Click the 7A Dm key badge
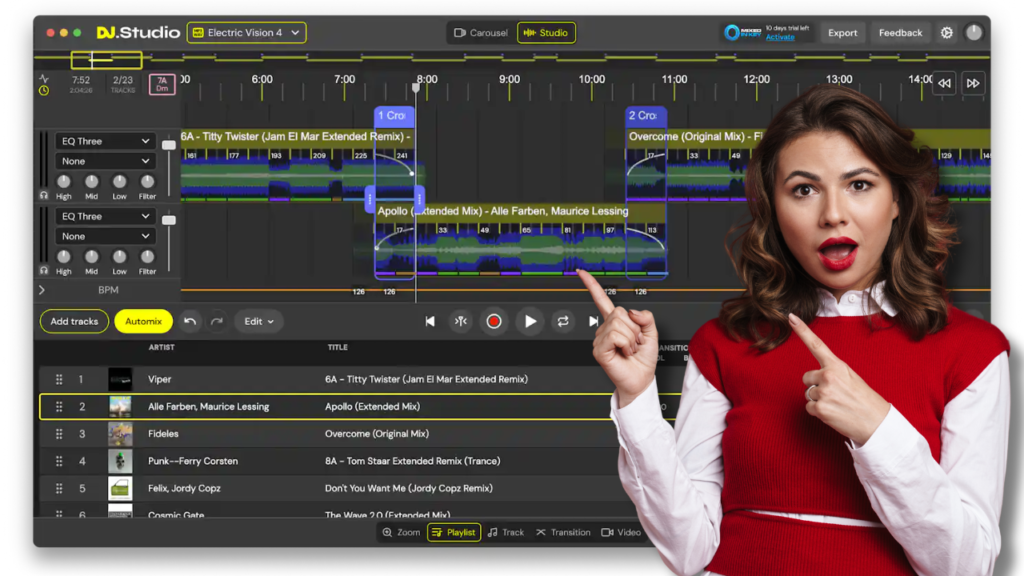 (162, 84)
